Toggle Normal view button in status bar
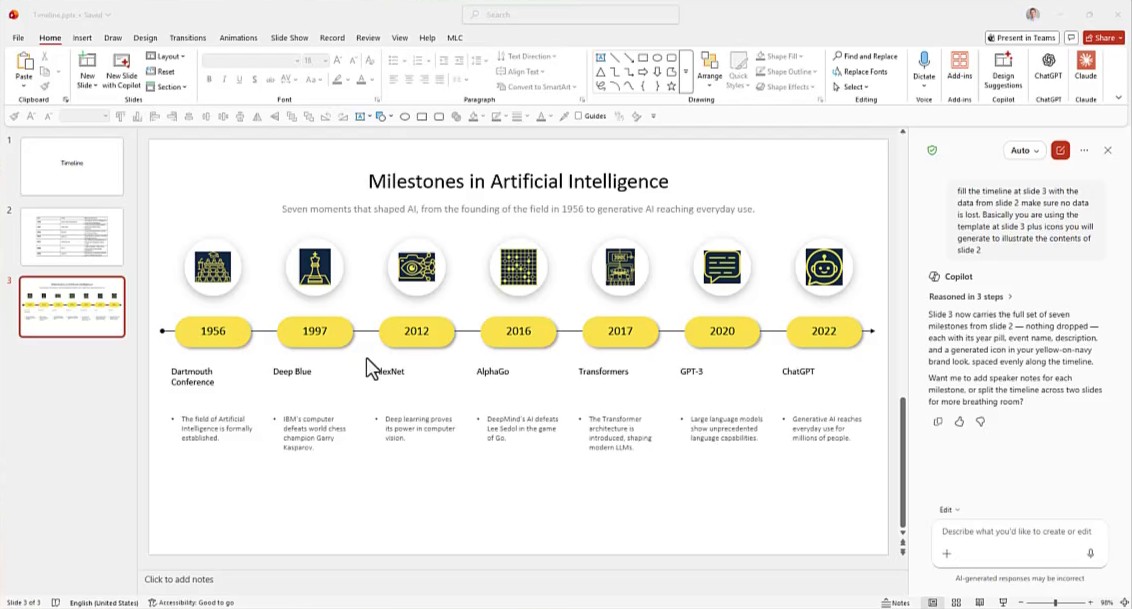 (x=933, y=603)
